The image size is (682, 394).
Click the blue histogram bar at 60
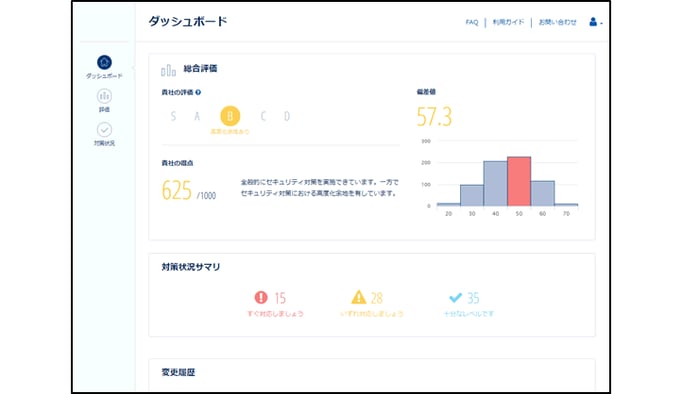(542, 193)
